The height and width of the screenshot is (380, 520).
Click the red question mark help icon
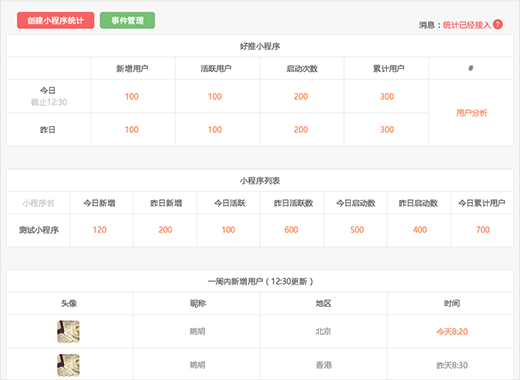coord(498,25)
